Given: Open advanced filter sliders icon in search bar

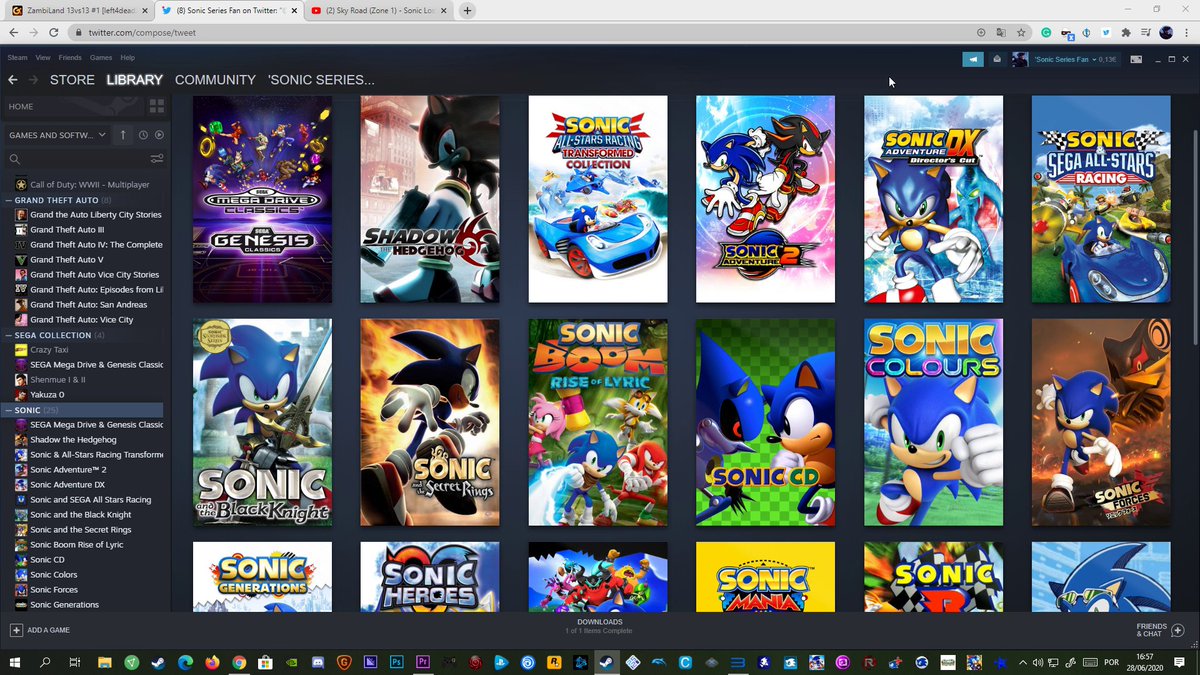Looking at the screenshot, I should tap(157, 159).
